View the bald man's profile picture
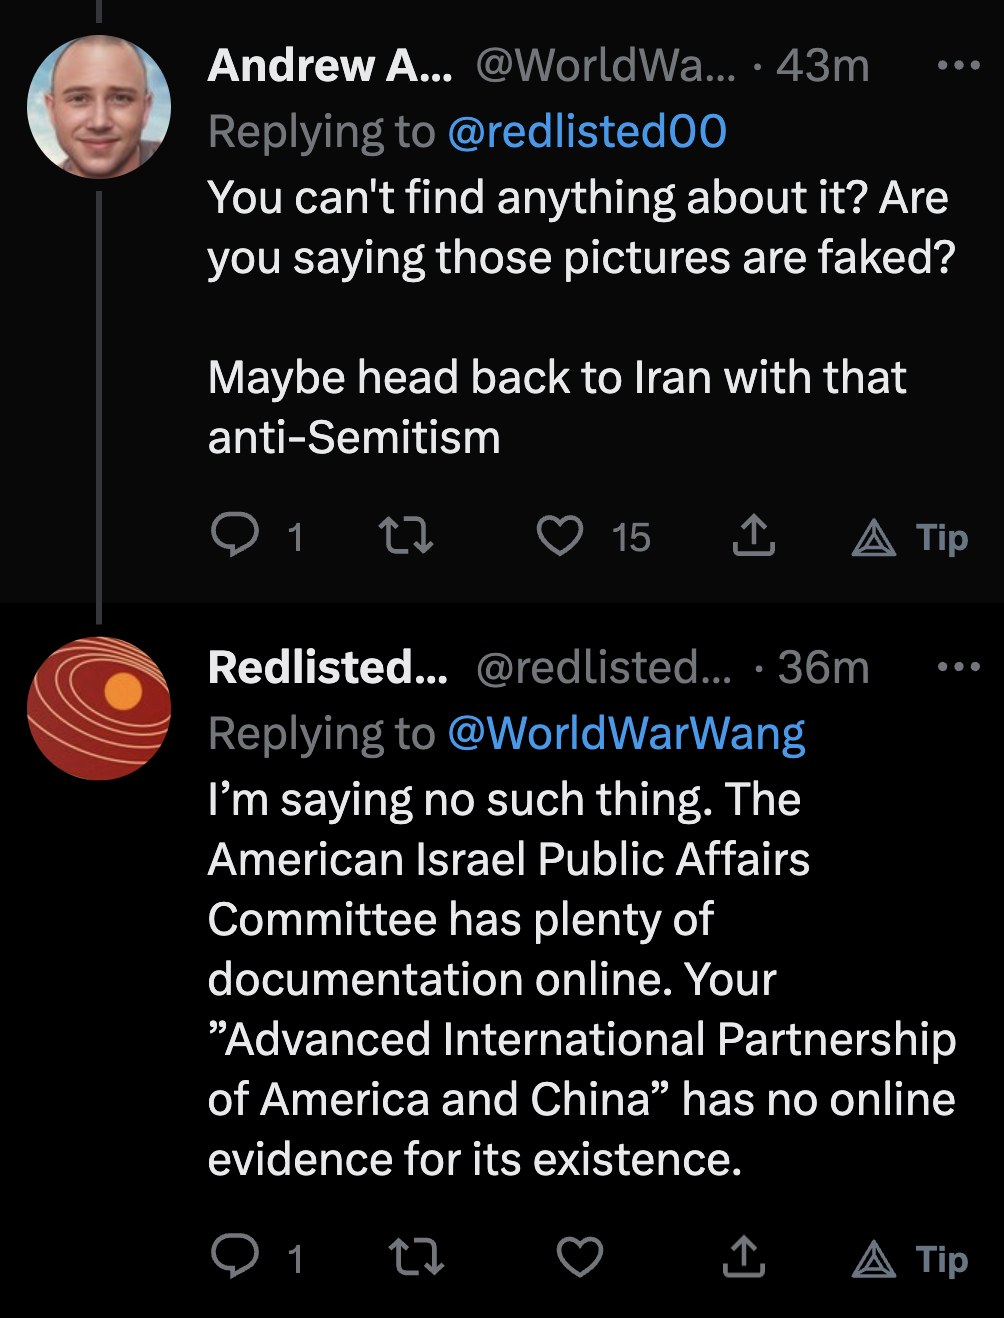Viewport: 1004px width, 1318px height. pos(99,107)
